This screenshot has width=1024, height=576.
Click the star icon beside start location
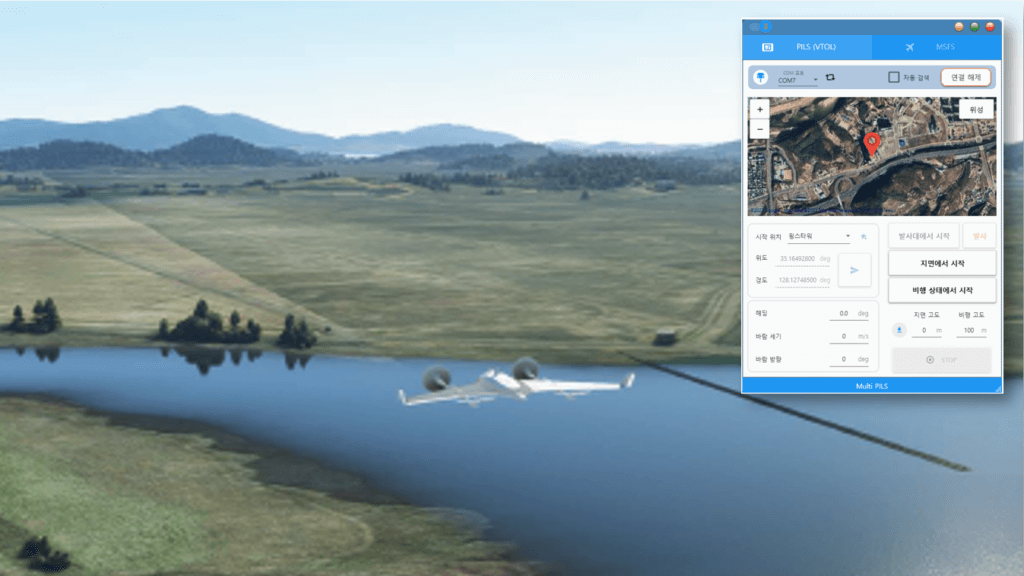(x=864, y=237)
